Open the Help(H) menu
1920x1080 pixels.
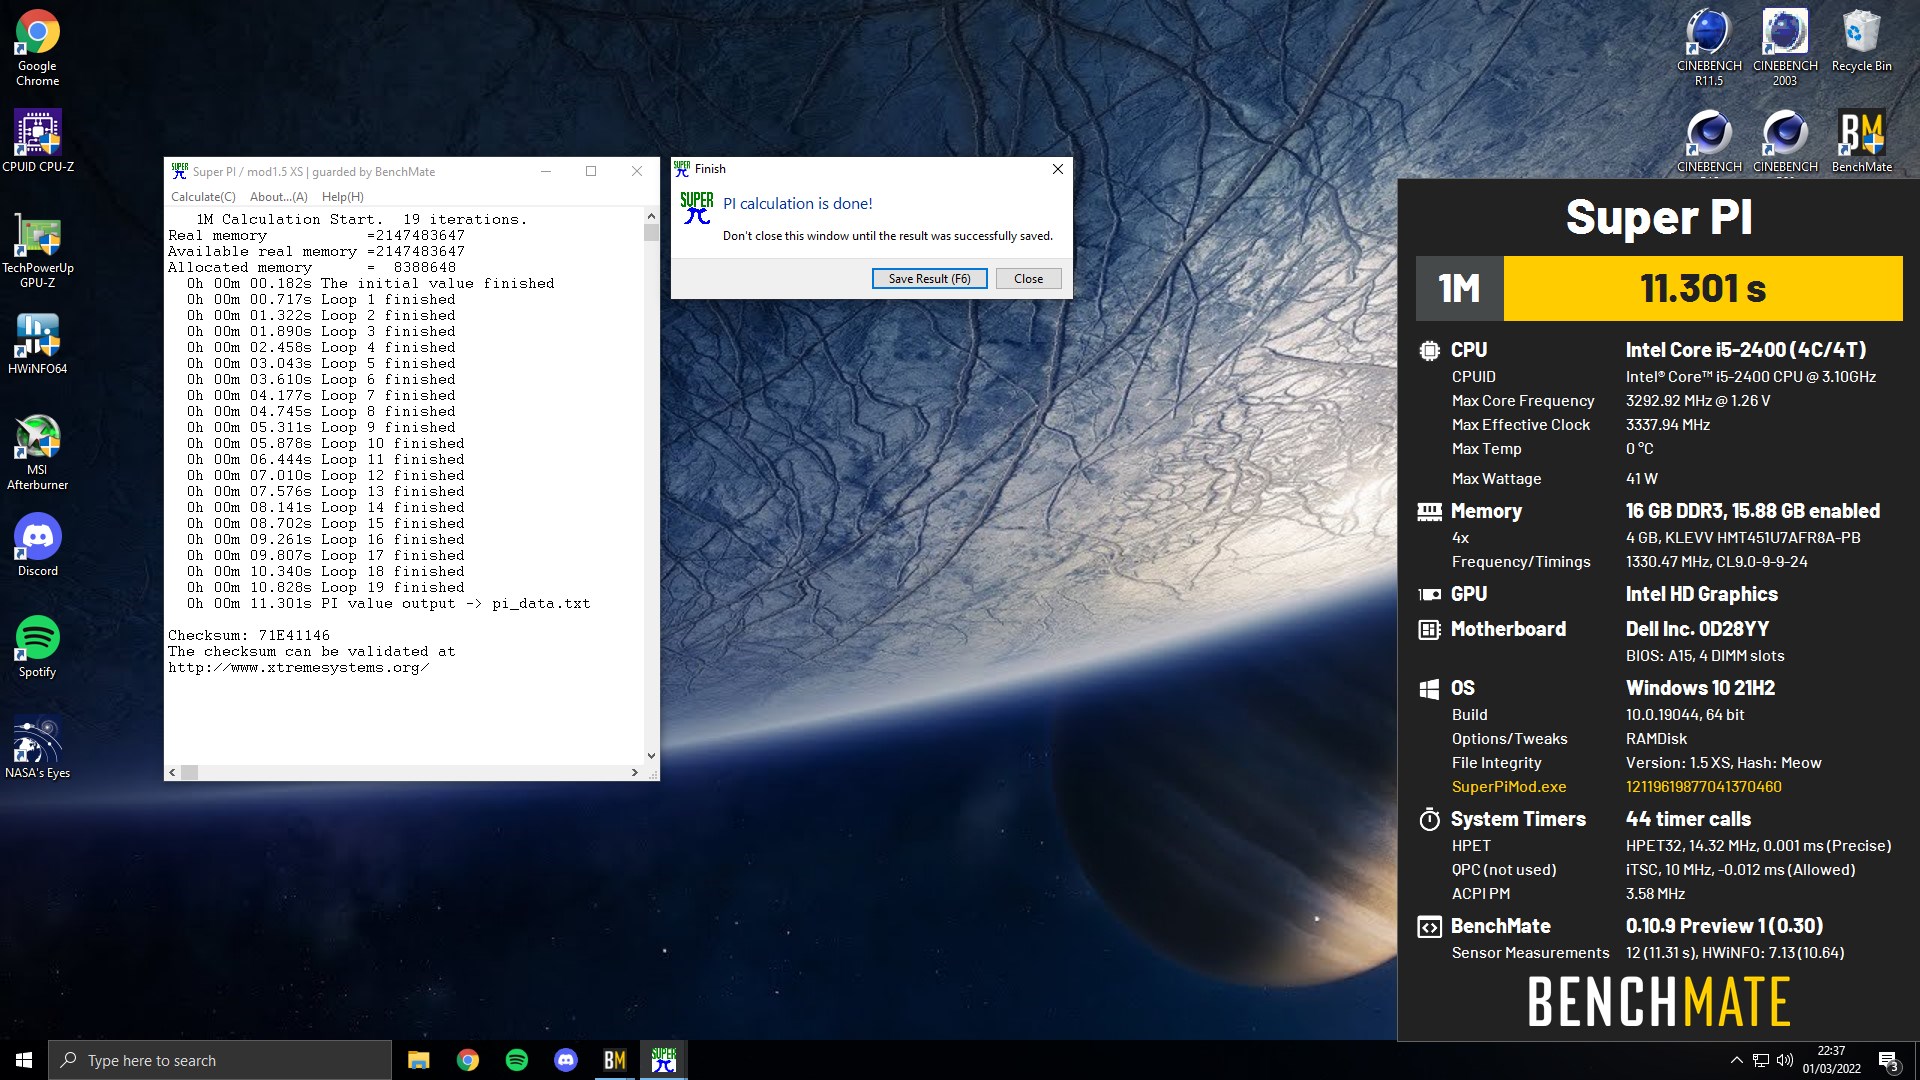point(343,197)
